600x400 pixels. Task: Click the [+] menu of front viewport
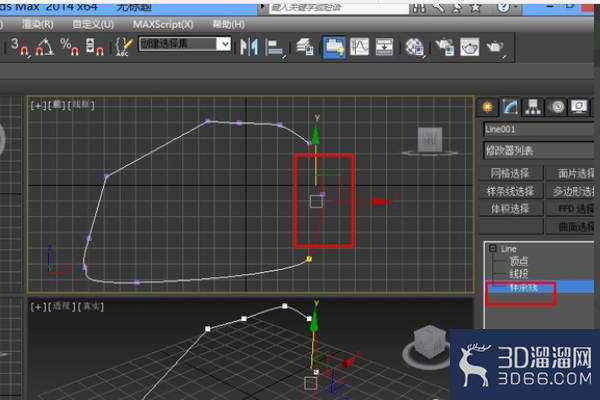(x=38, y=105)
